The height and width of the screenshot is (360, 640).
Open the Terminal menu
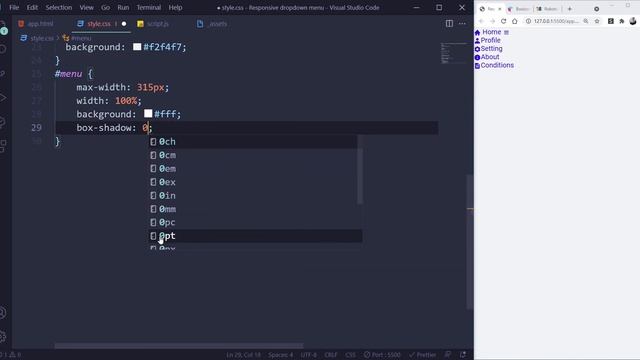tap(149, 7)
